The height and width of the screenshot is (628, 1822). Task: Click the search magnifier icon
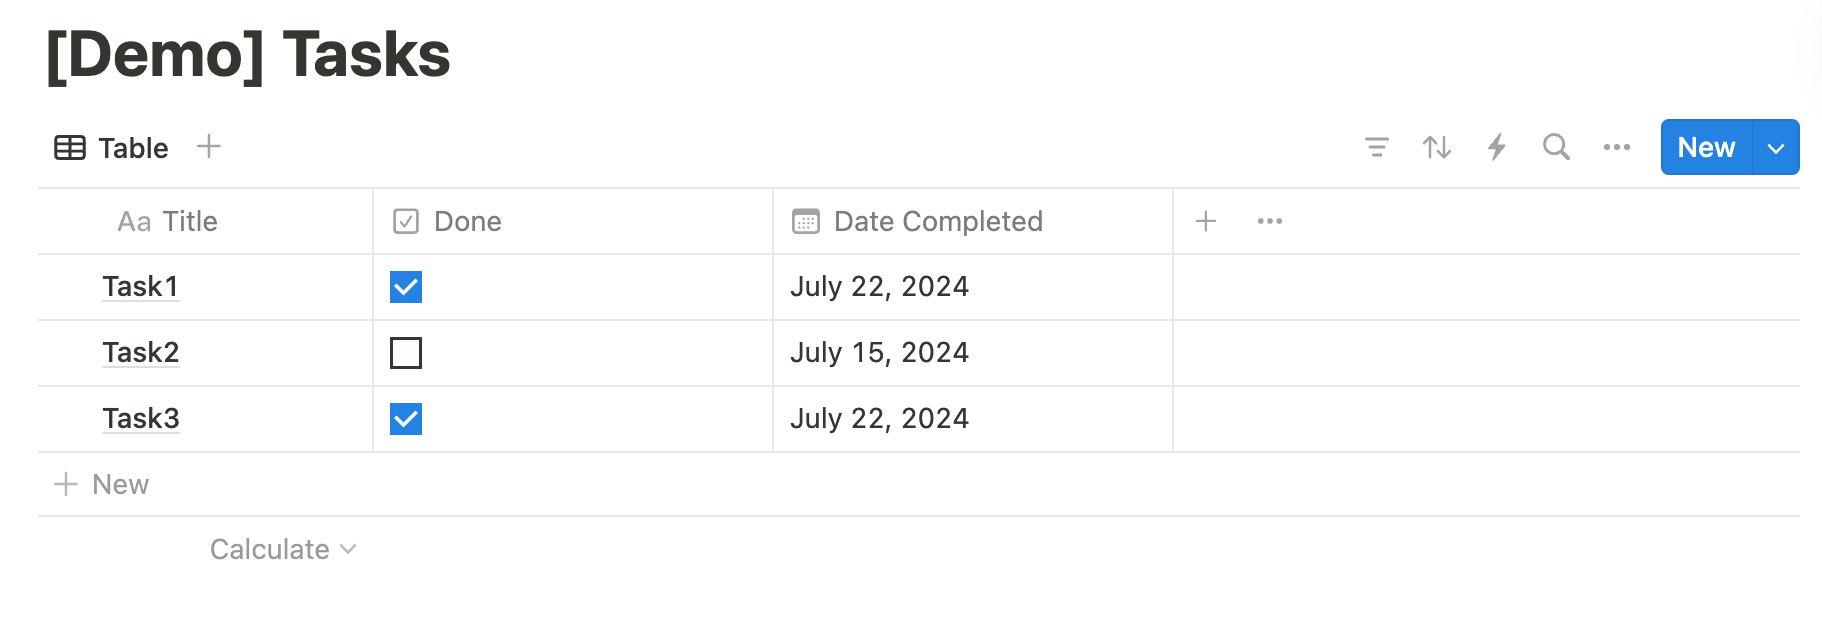click(x=1556, y=147)
